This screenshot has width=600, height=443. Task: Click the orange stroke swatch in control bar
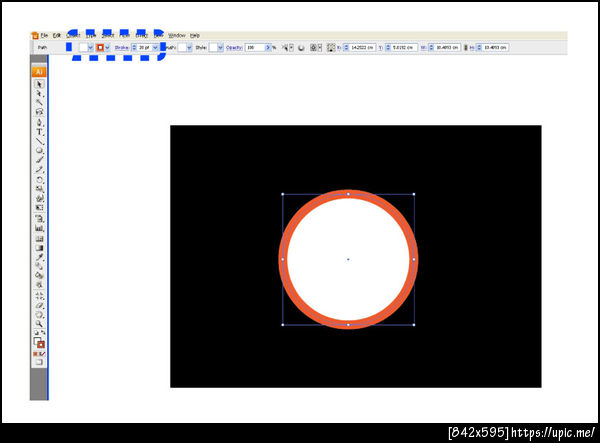tap(100, 48)
